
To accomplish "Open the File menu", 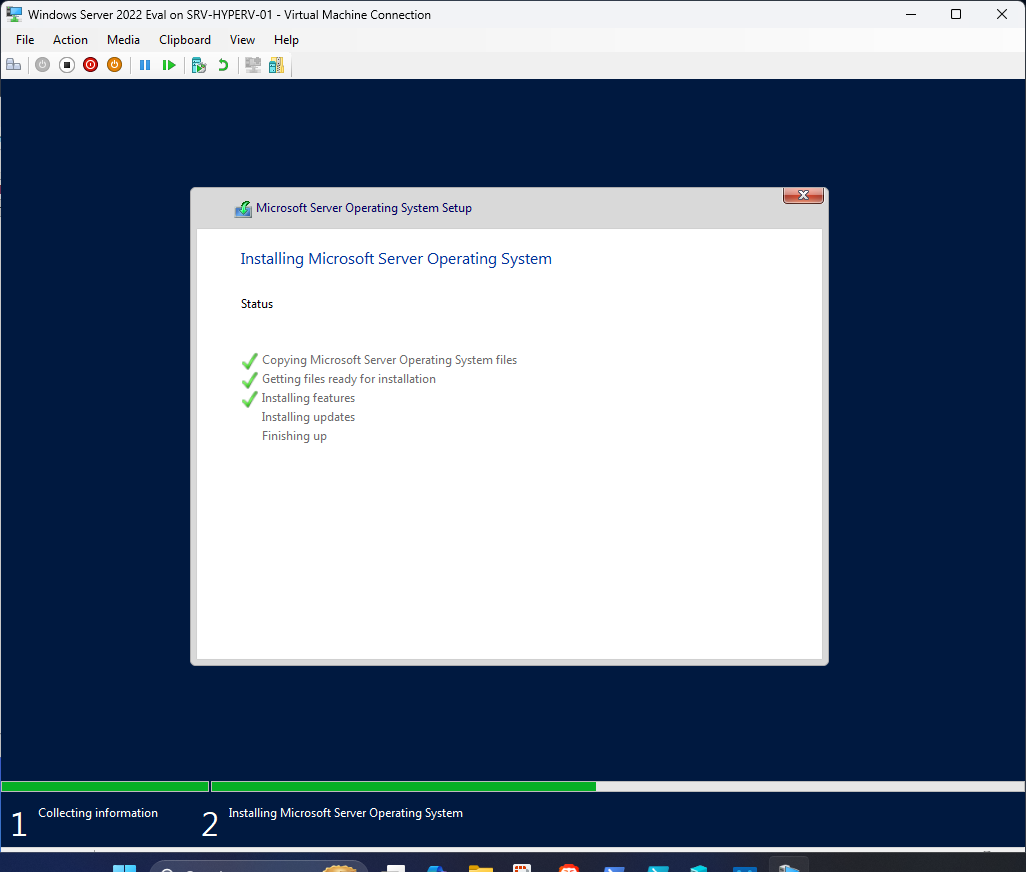I will click(24, 40).
